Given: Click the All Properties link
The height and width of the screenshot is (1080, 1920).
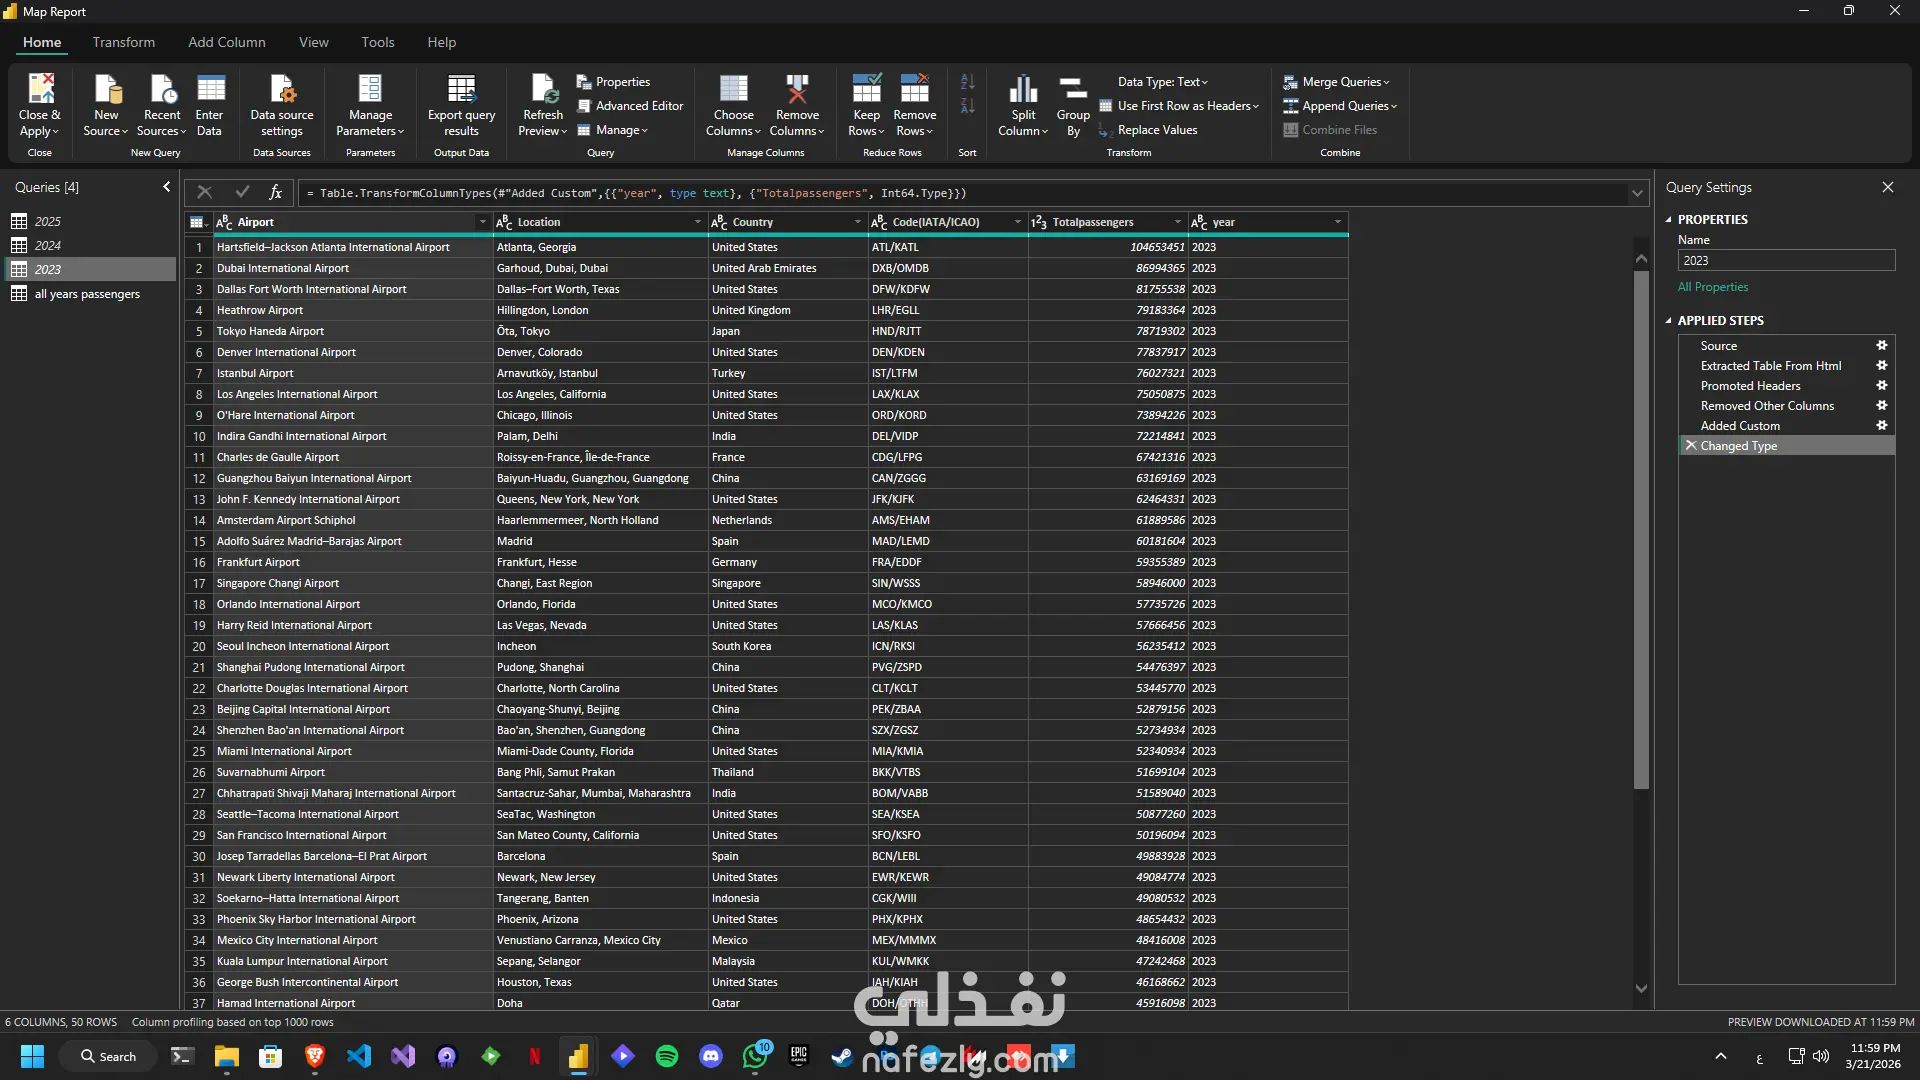Looking at the screenshot, I should [x=1713, y=287].
